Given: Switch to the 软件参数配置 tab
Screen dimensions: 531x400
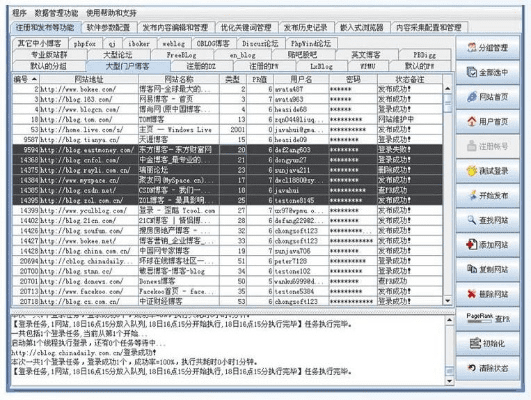Looking at the screenshot, I should 108,27.
